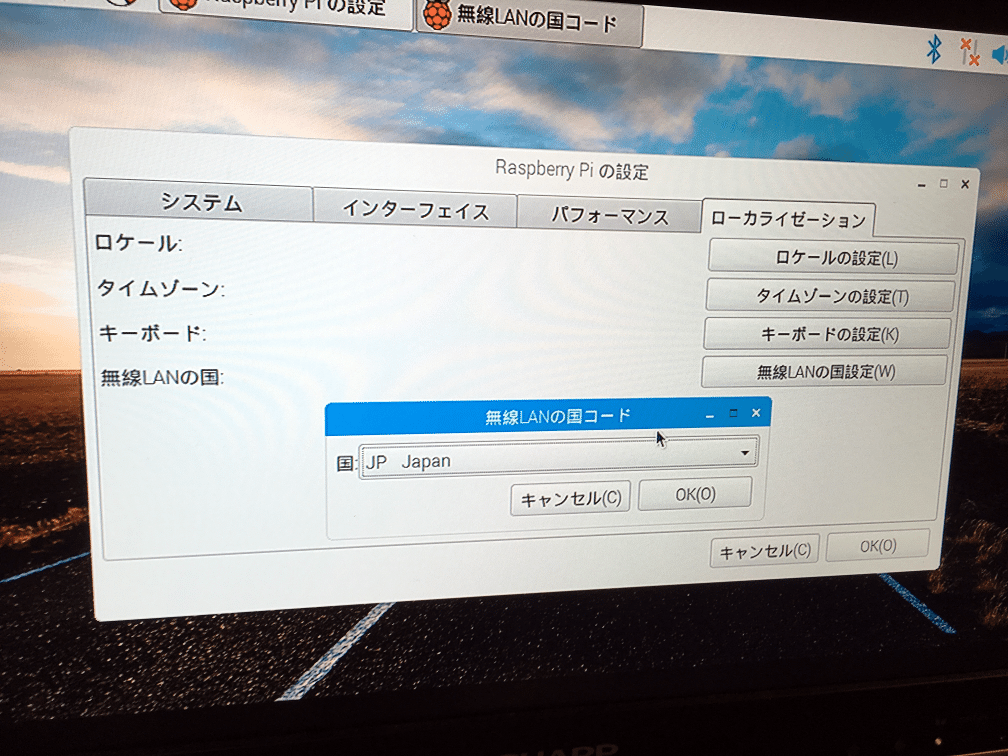Select the ローカライゼーション tab
The height and width of the screenshot is (756, 1008).
point(788,219)
